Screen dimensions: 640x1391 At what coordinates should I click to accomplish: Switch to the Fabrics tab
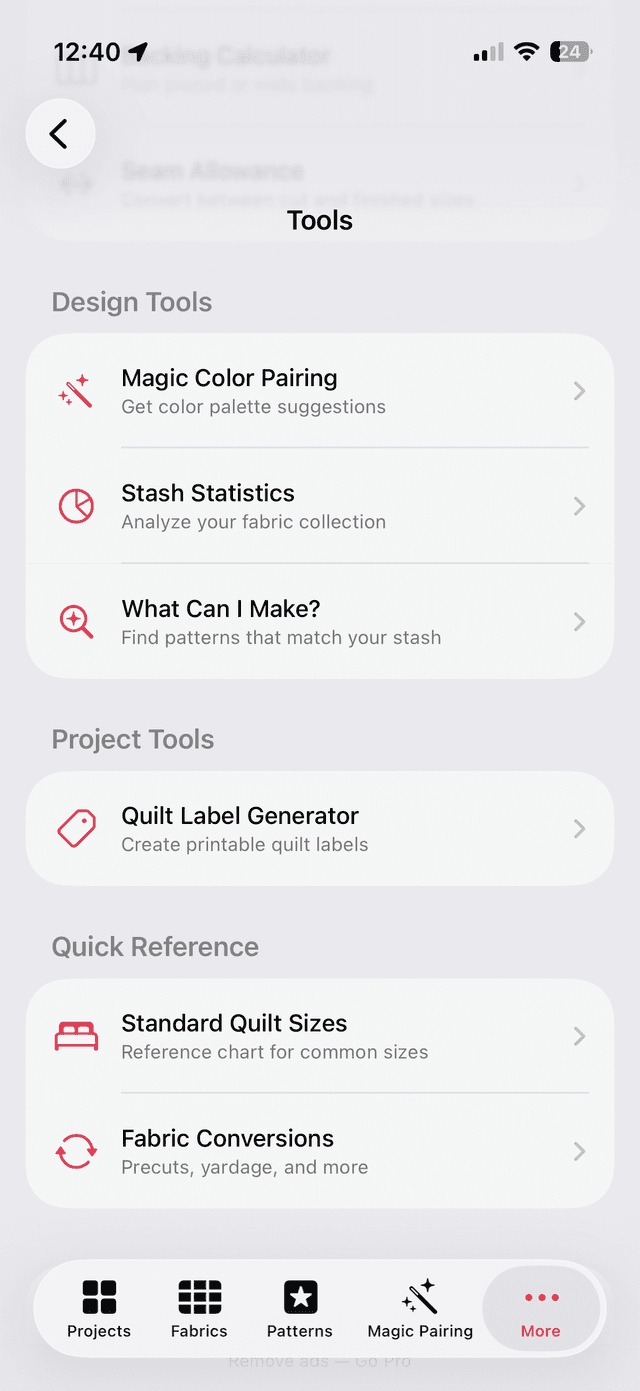point(199,1309)
